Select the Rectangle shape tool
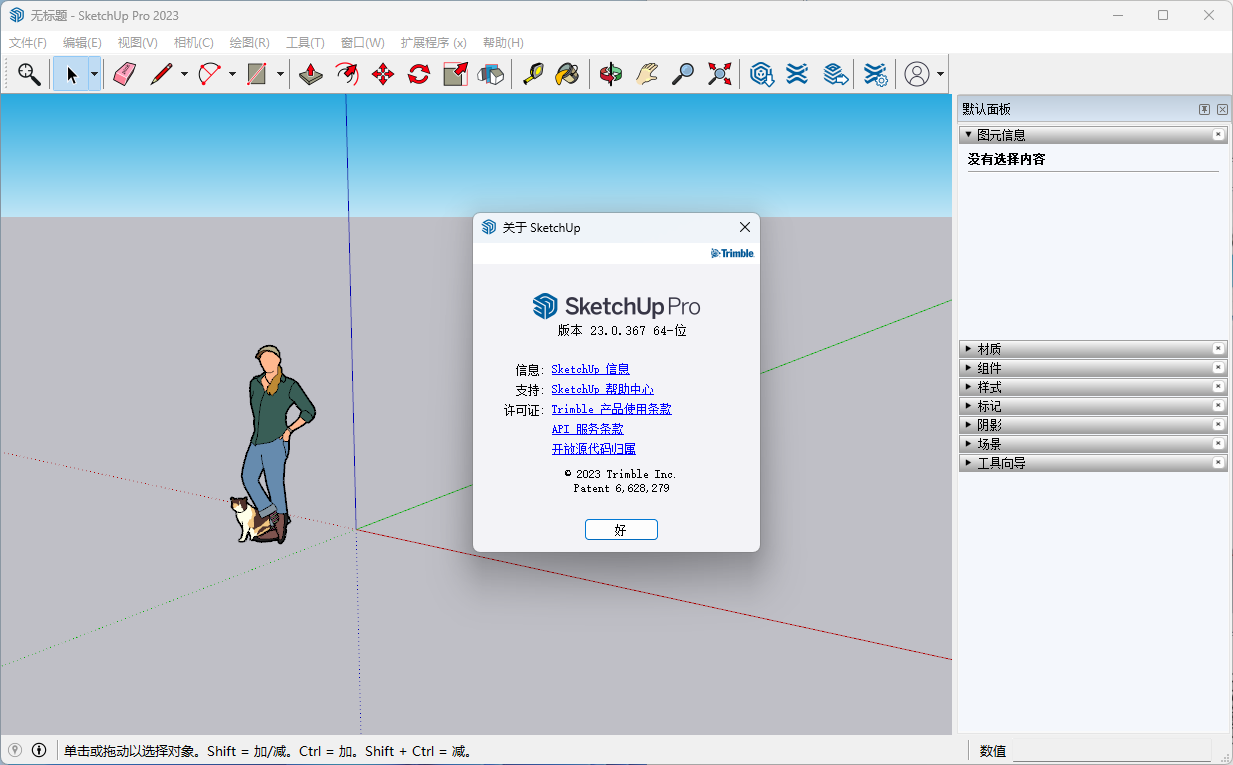The image size is (1233, 765). coord(258,74)
